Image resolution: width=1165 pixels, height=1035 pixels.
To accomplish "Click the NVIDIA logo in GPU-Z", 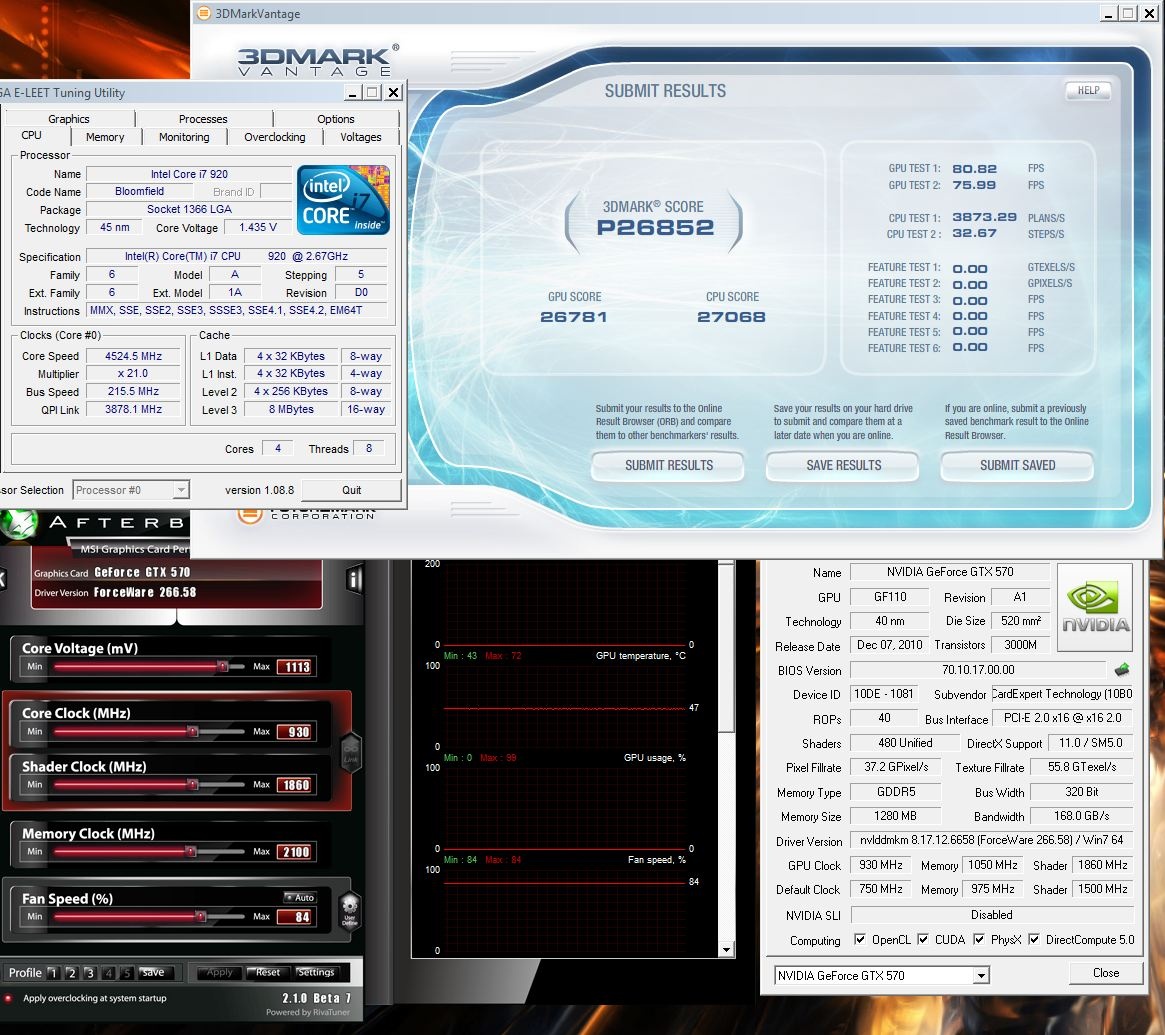I will tap(1094, 606).
